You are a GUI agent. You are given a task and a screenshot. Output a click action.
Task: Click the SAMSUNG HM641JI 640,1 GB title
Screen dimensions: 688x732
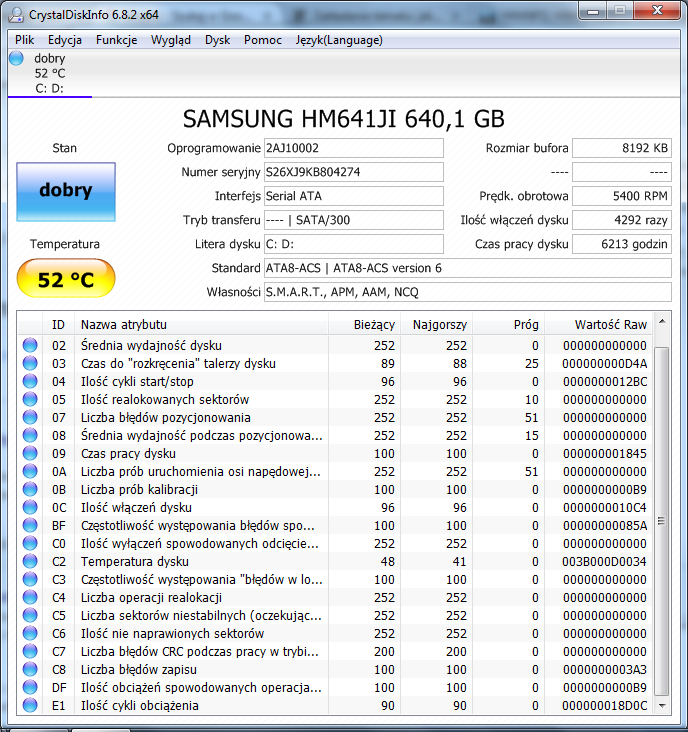coord(344,119)
